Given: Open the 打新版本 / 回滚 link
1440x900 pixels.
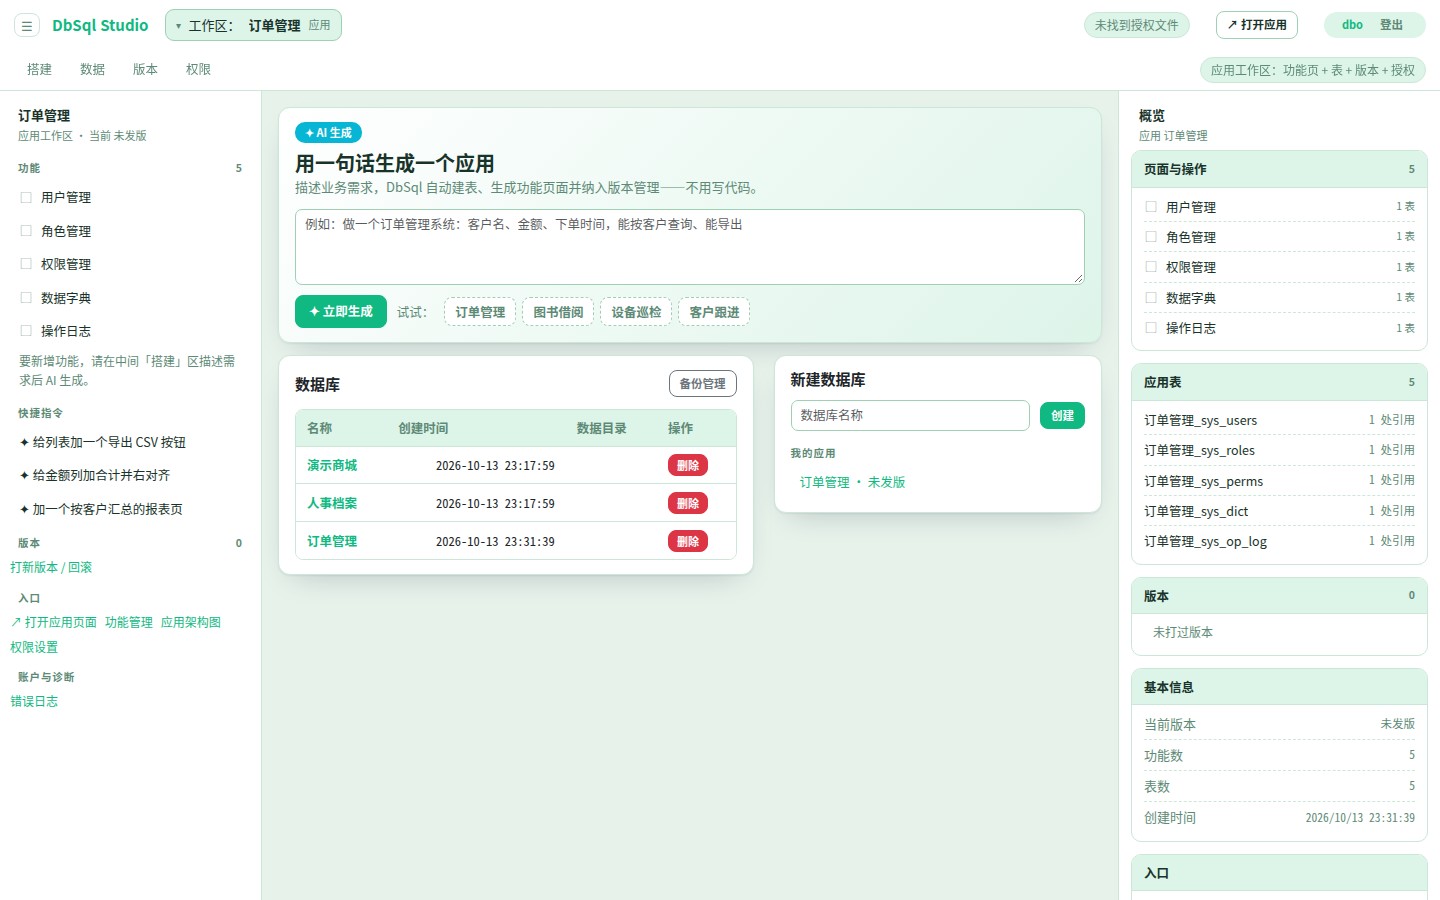Looking at the screenshot, I should pos(51,567).
